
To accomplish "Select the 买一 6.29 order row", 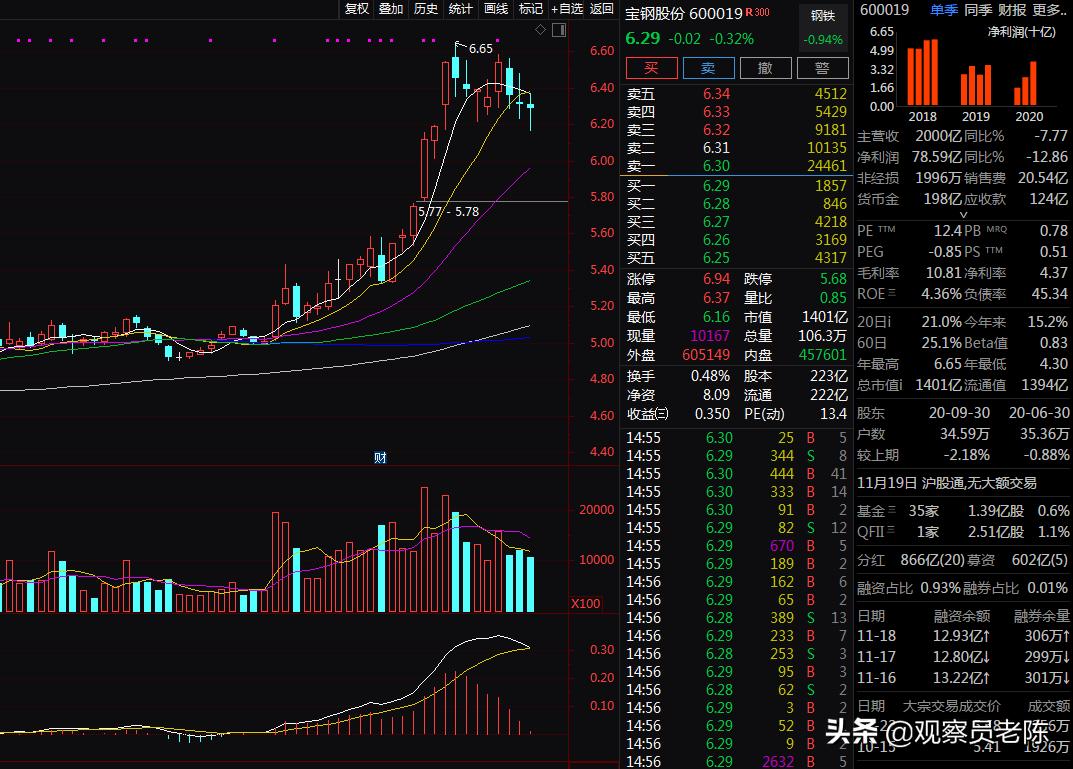I will [x=737, y=185].
